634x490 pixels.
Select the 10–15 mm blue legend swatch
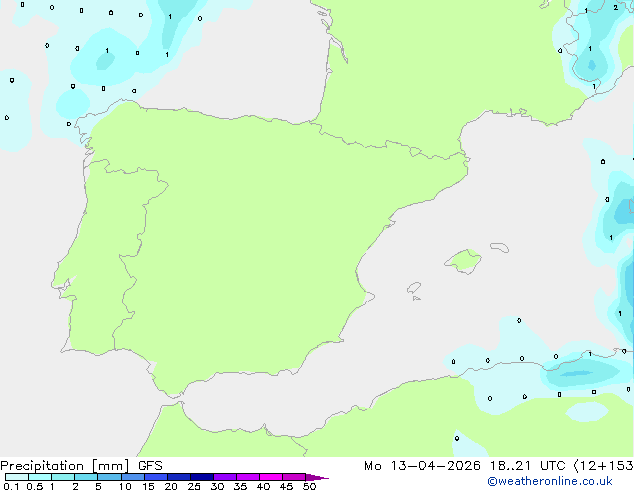(x=133, y=477)
